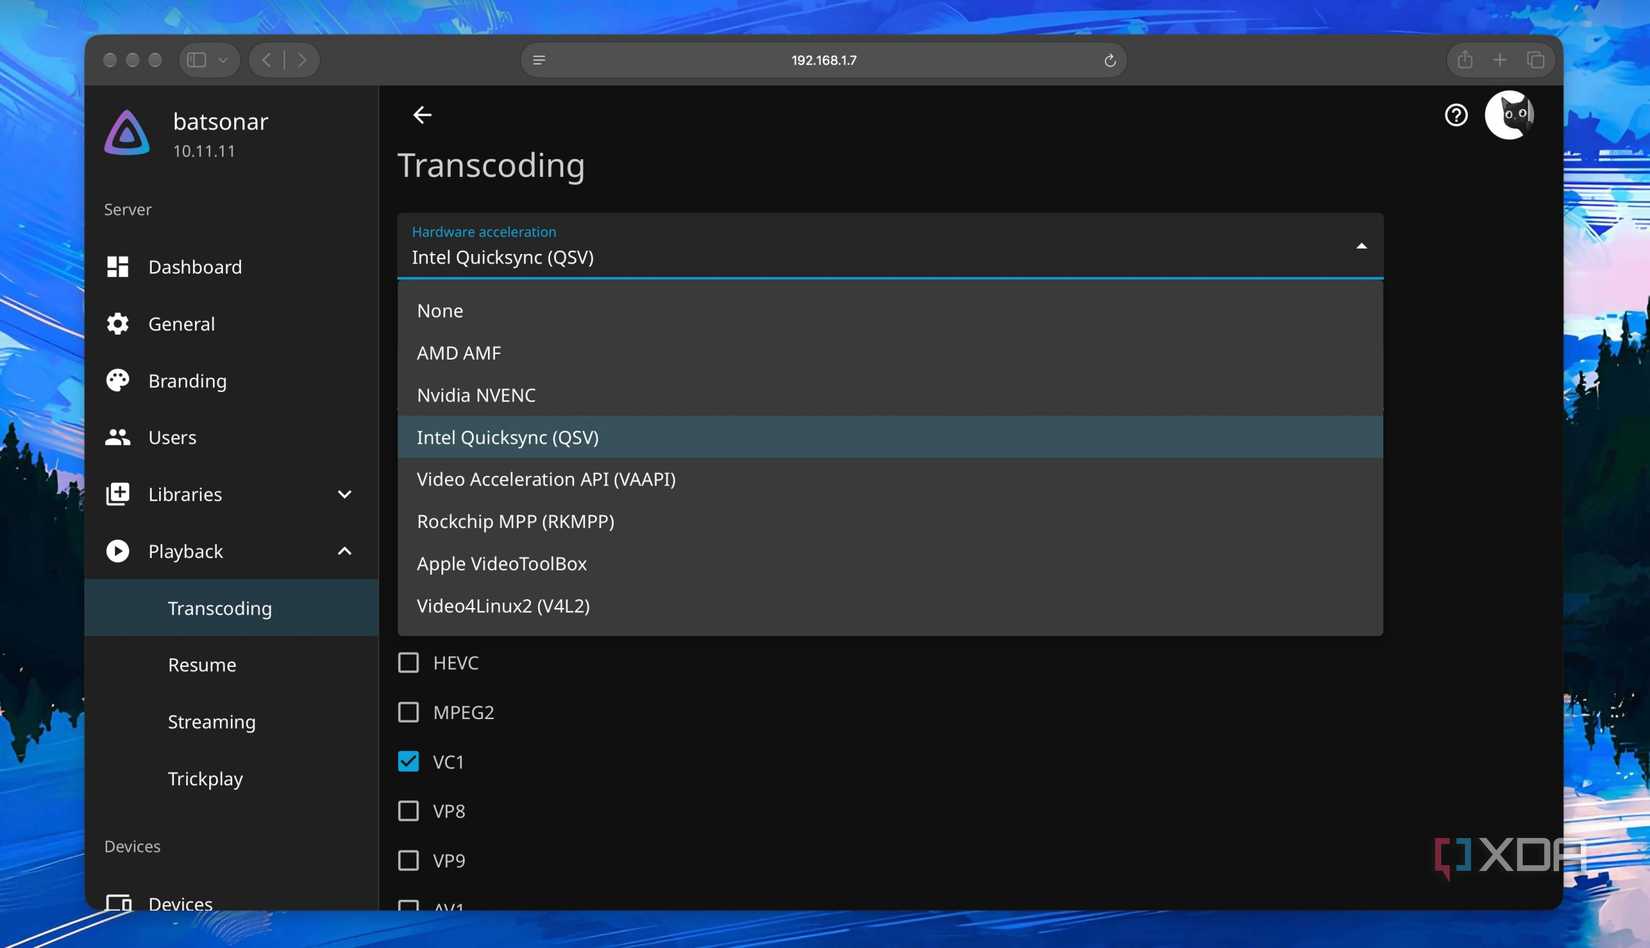
Task: Click the Users people icon
Action: pyautogui.click(x=118, y=437)
